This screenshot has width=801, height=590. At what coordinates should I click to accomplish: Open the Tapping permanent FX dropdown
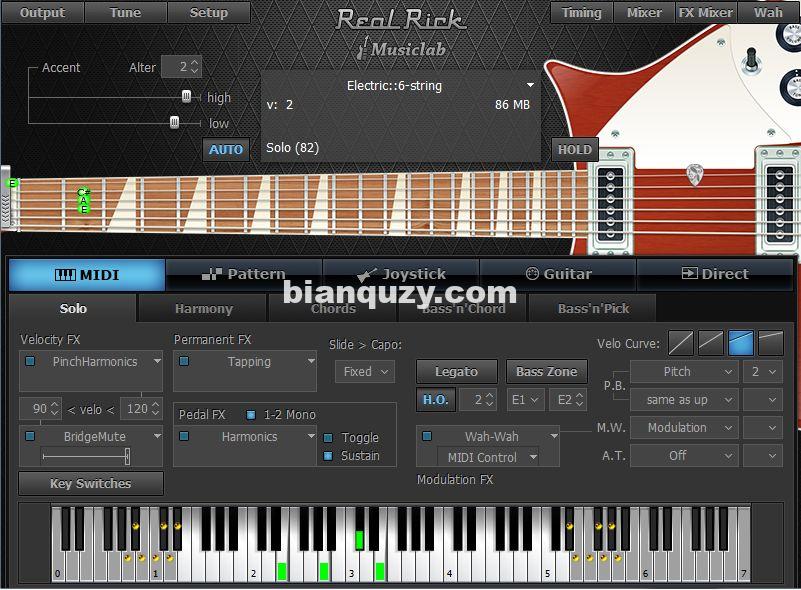[311, 361]
